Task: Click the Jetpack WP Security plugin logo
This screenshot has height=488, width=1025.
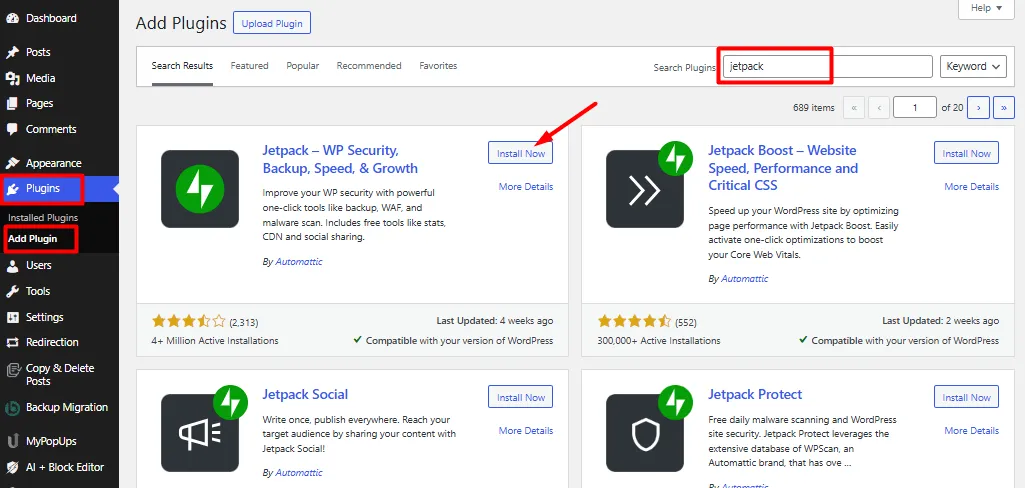Action: tap(200, 189)
